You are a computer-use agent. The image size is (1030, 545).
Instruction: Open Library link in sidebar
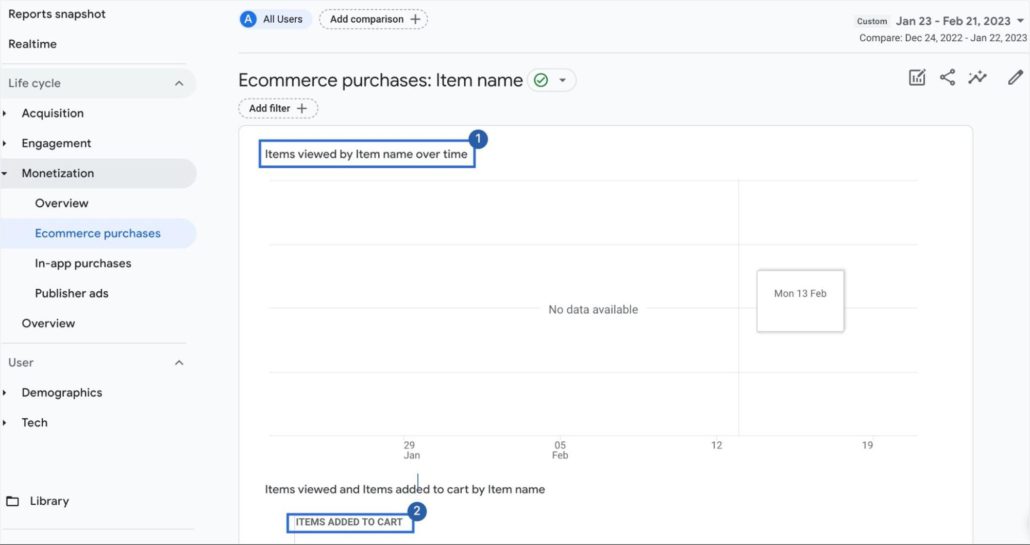point(49,501)
